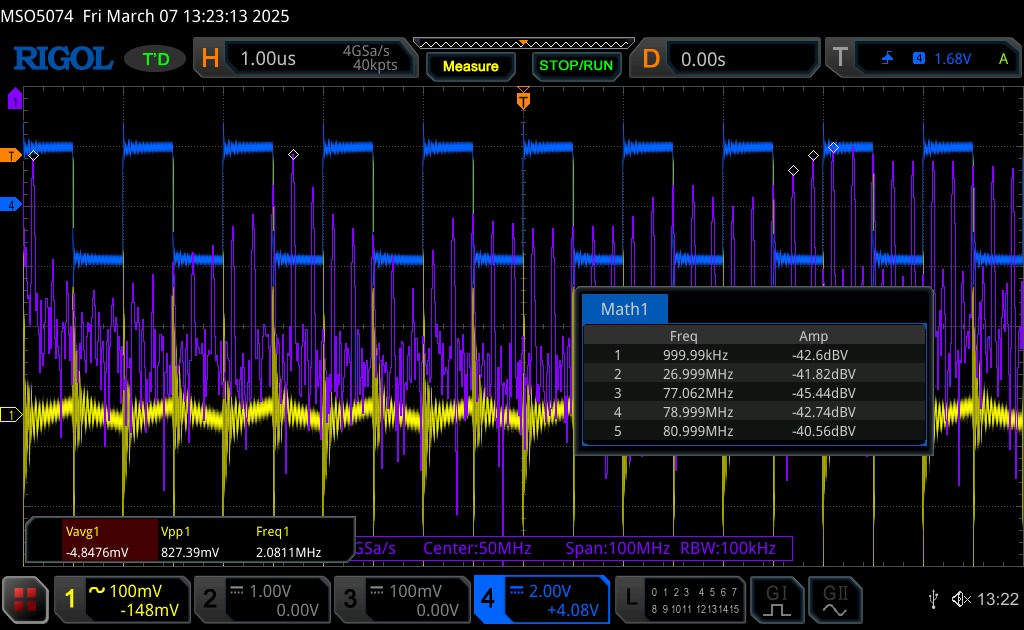Click the muted speaker icon
Screen dimensions: 1024x630
960,599
